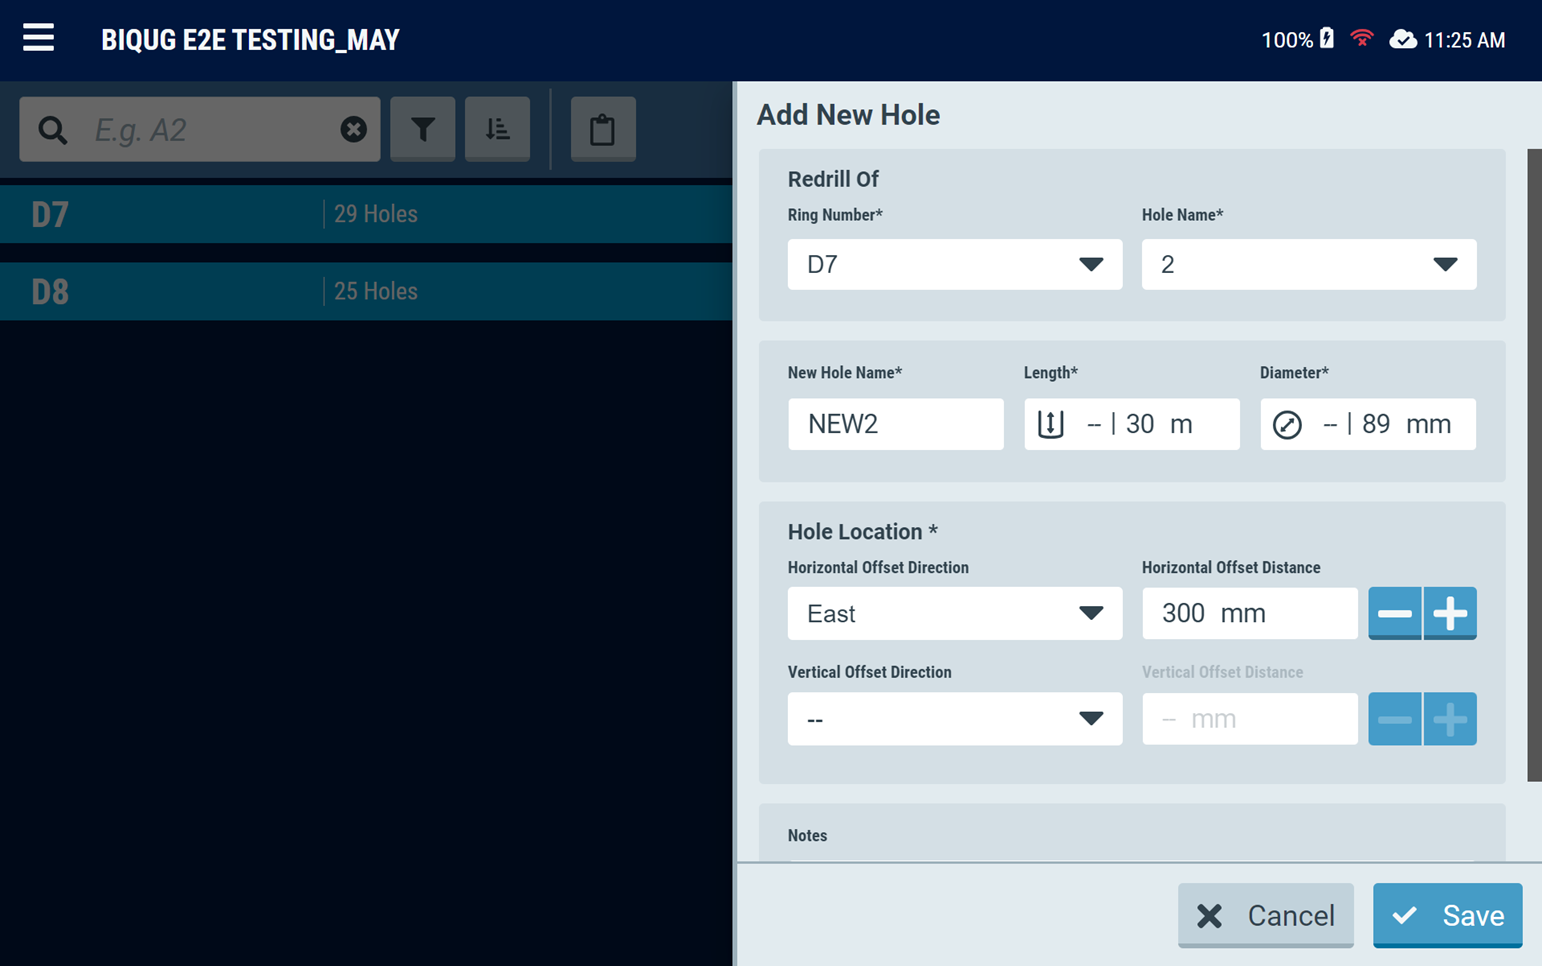Screen dimensions: 1542x966
Task: Edit Horizontal Offset Distance 300 mm field
Action: click(1250, 613)
